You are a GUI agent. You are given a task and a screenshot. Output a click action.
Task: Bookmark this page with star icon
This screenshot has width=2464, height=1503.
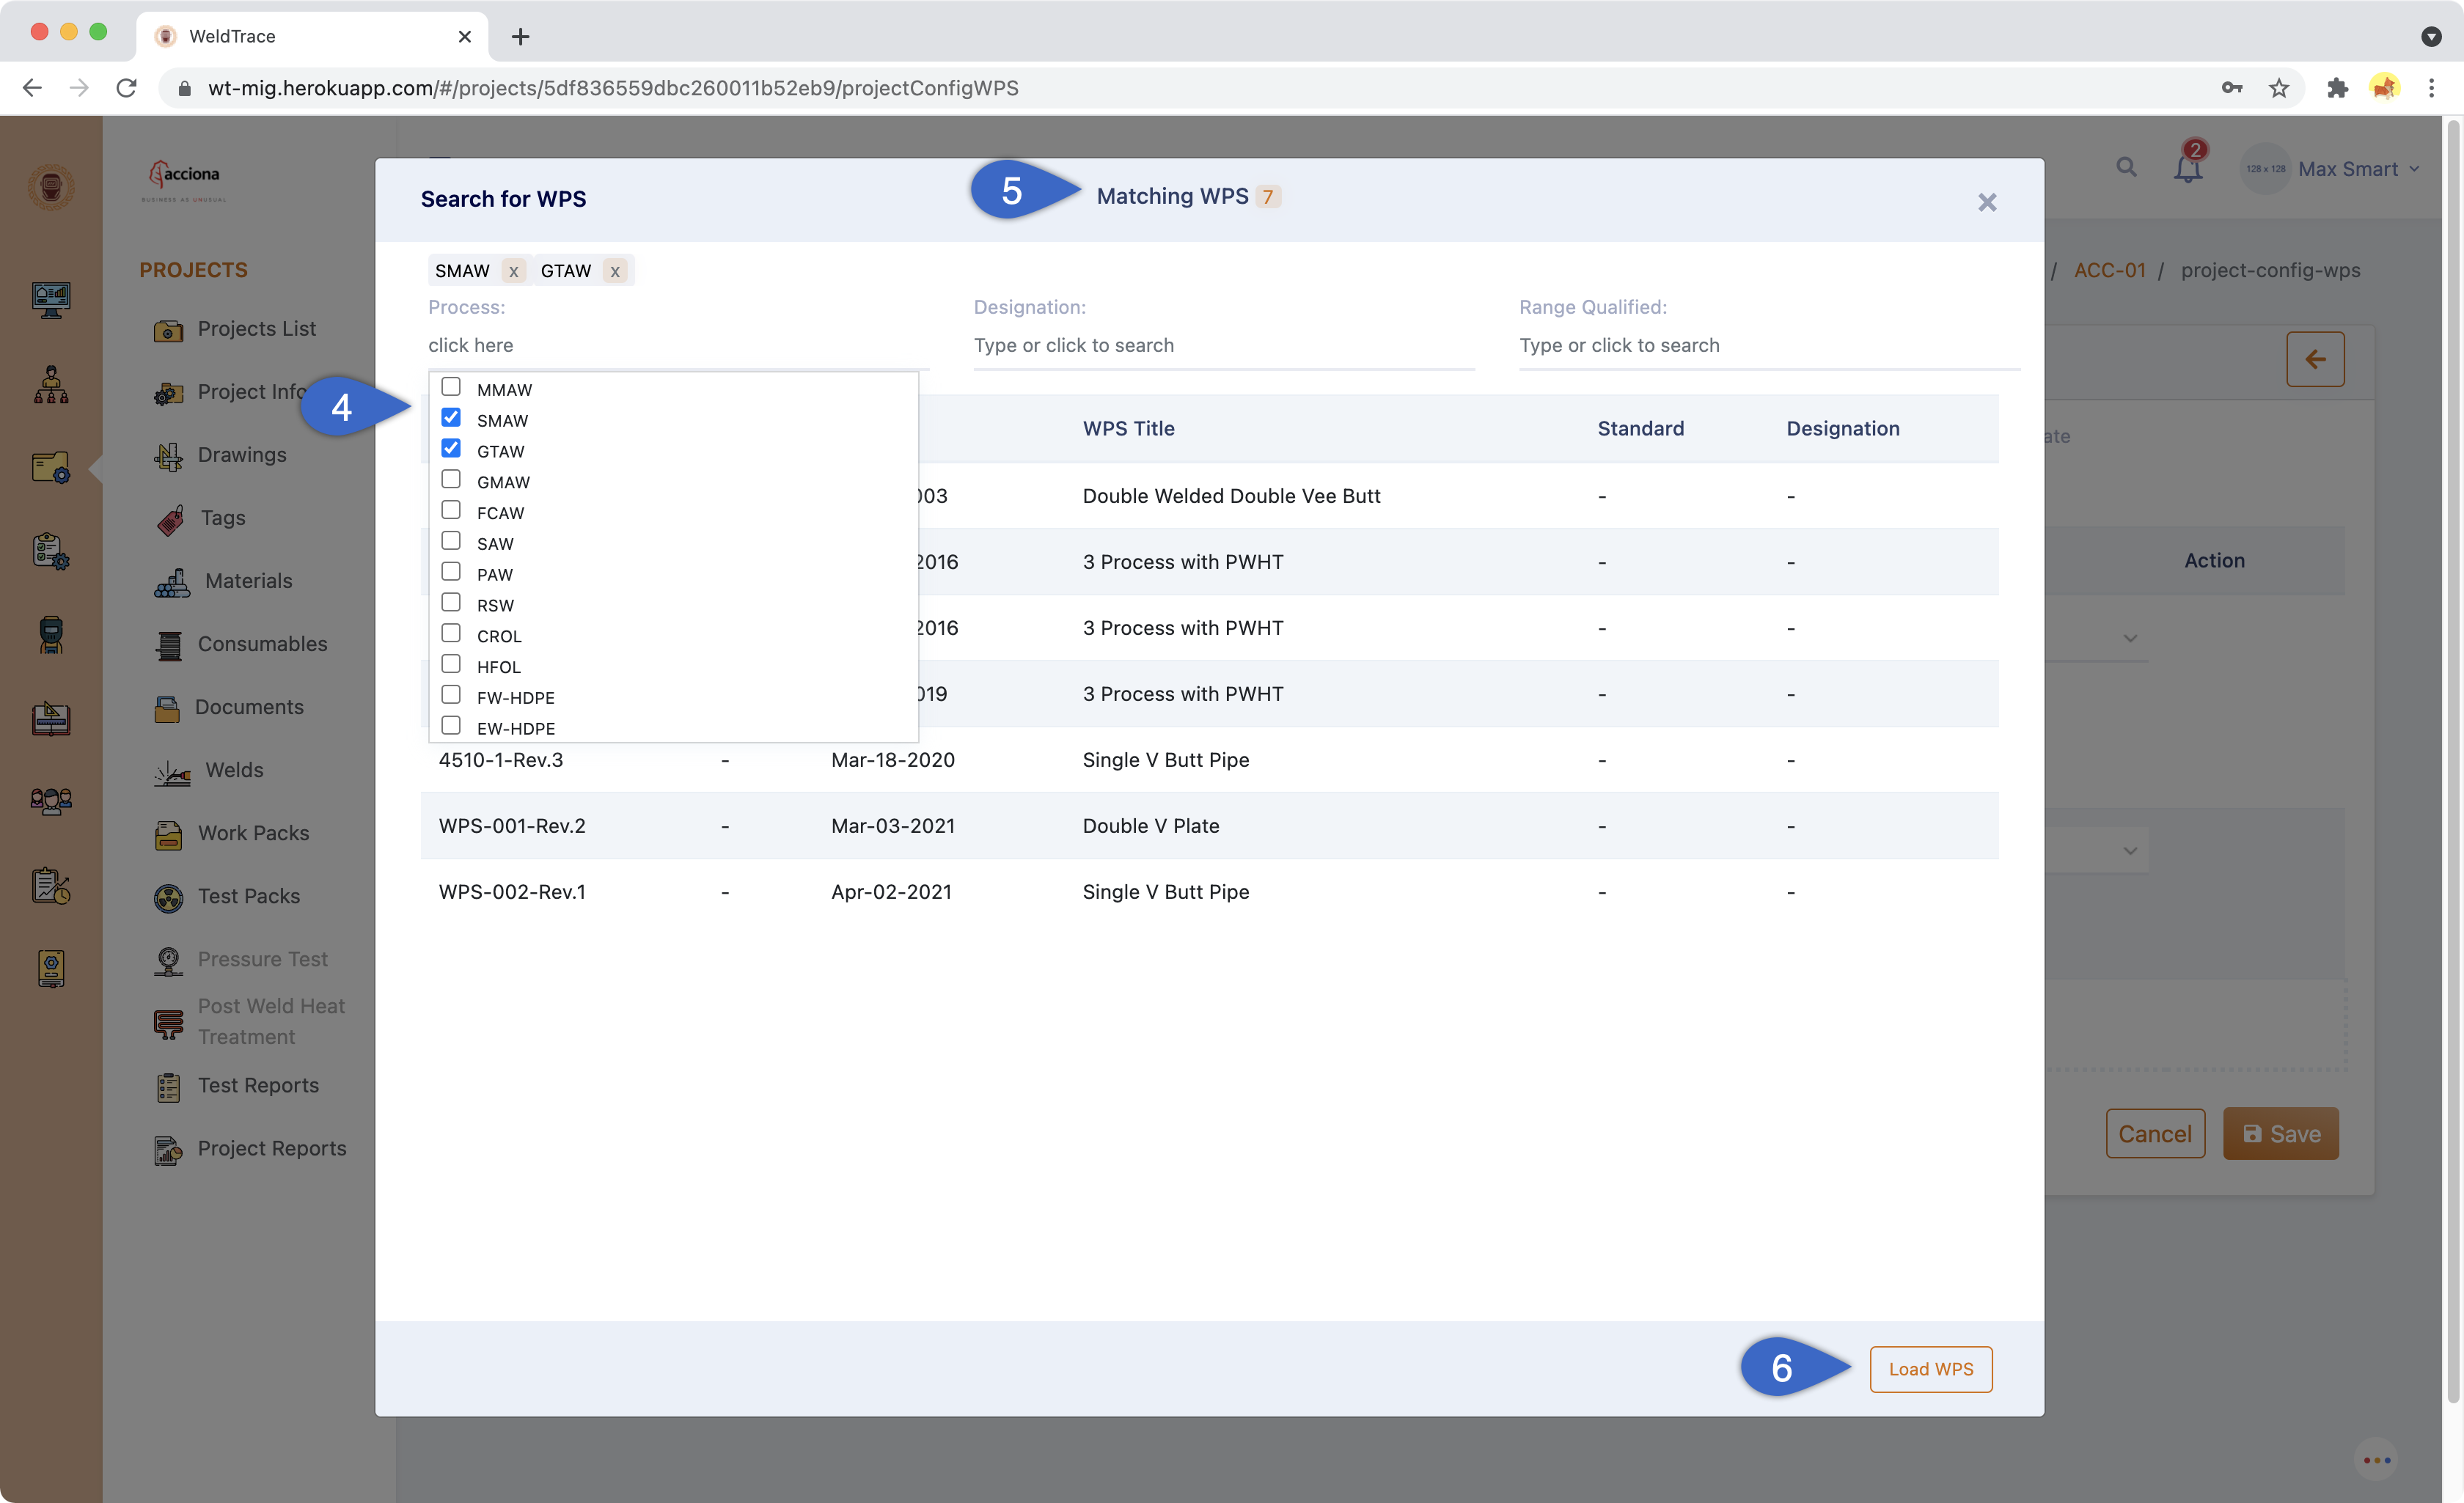click(2279, 88)
